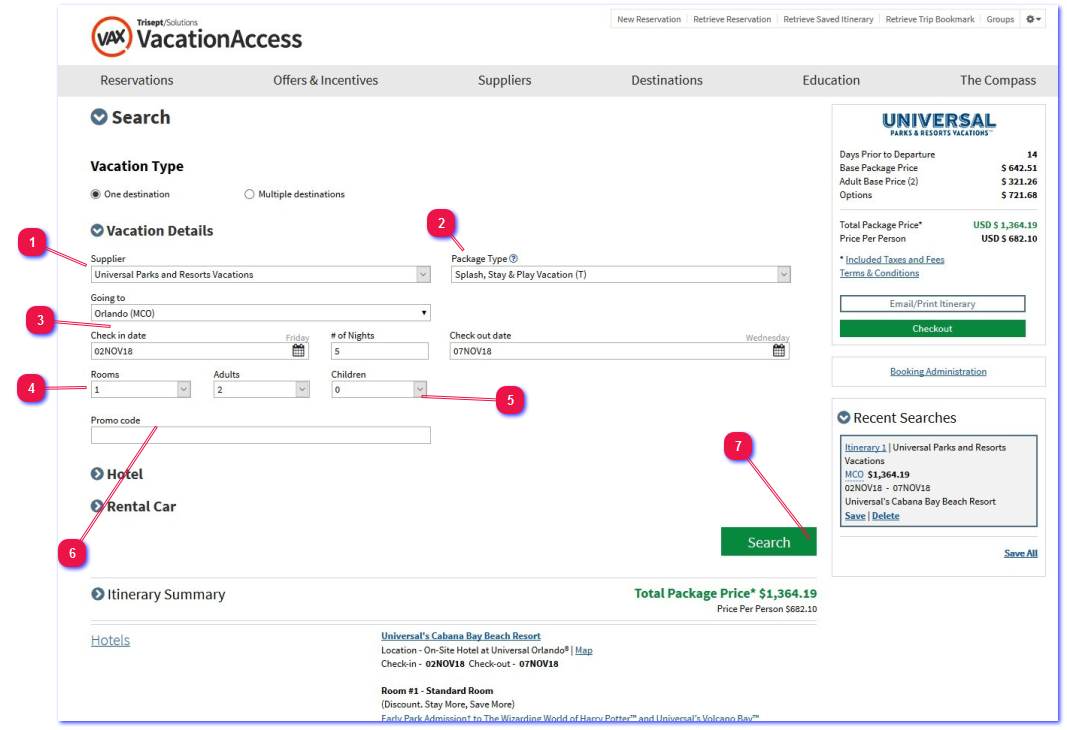Click the Promo code field
The height and width of the screenshot is (730, 1067).
click(261, 435)
